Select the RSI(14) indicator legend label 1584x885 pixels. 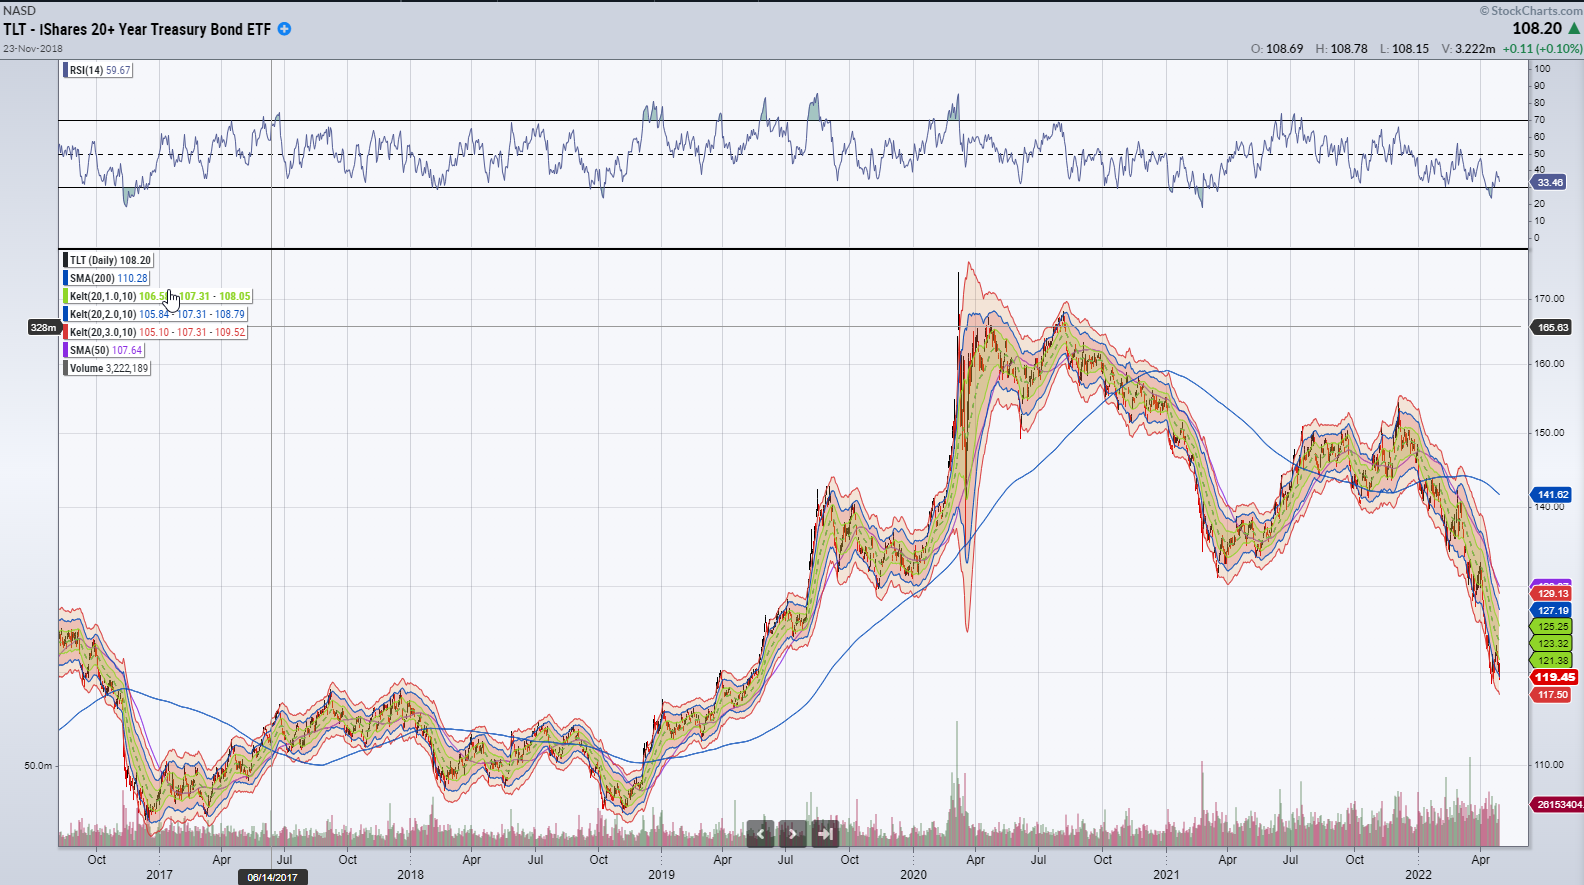coord(98,70)
